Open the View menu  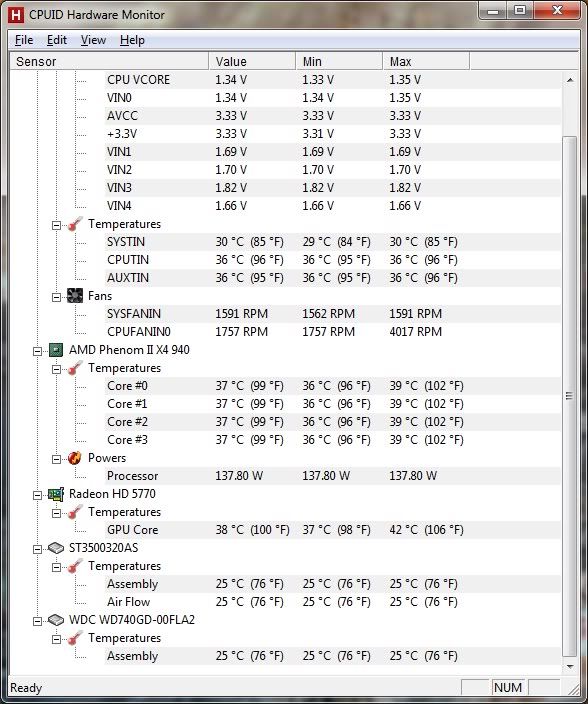coord(93,40)
